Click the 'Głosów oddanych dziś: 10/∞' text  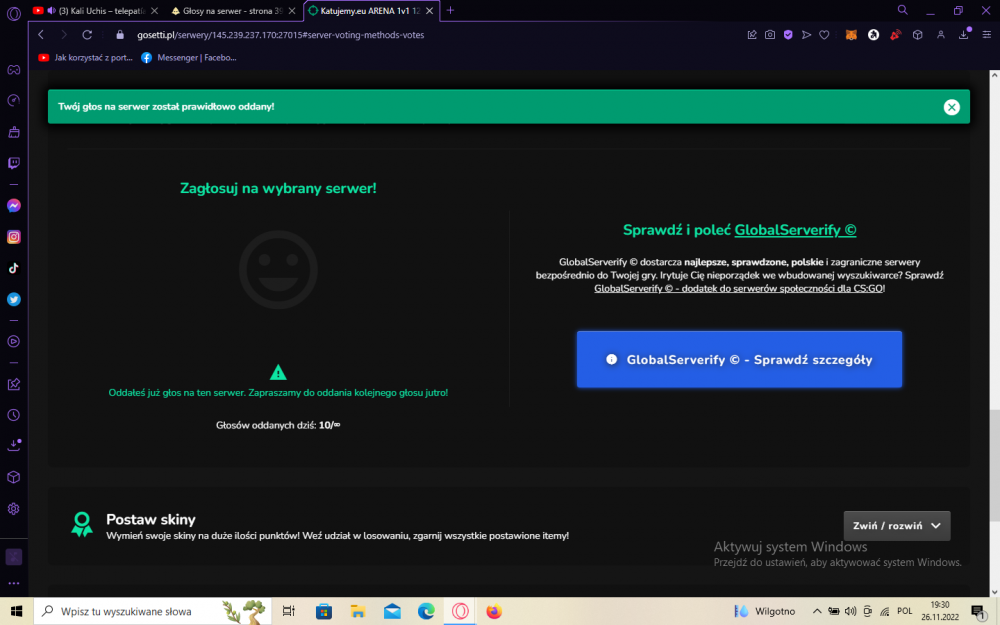(278, 425)
